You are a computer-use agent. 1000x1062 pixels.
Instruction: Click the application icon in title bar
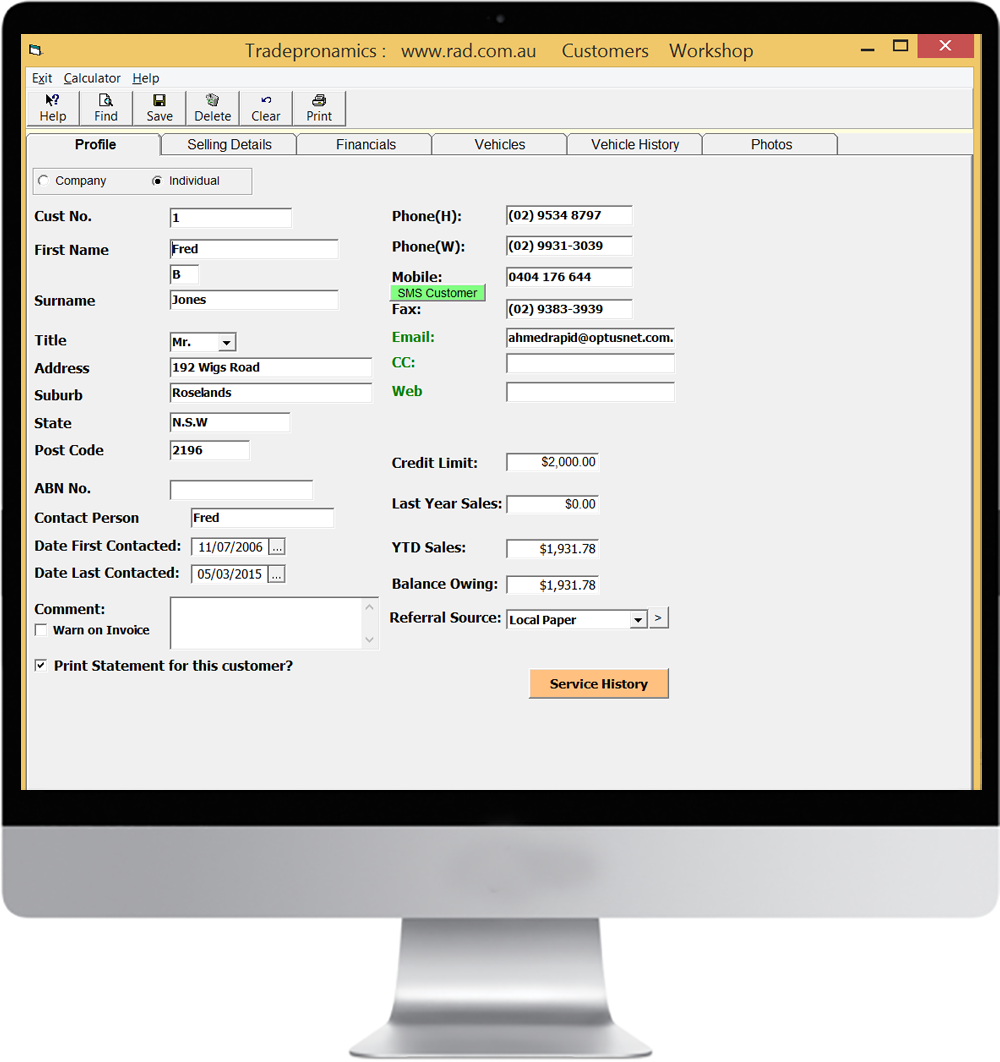click(36, 50)
